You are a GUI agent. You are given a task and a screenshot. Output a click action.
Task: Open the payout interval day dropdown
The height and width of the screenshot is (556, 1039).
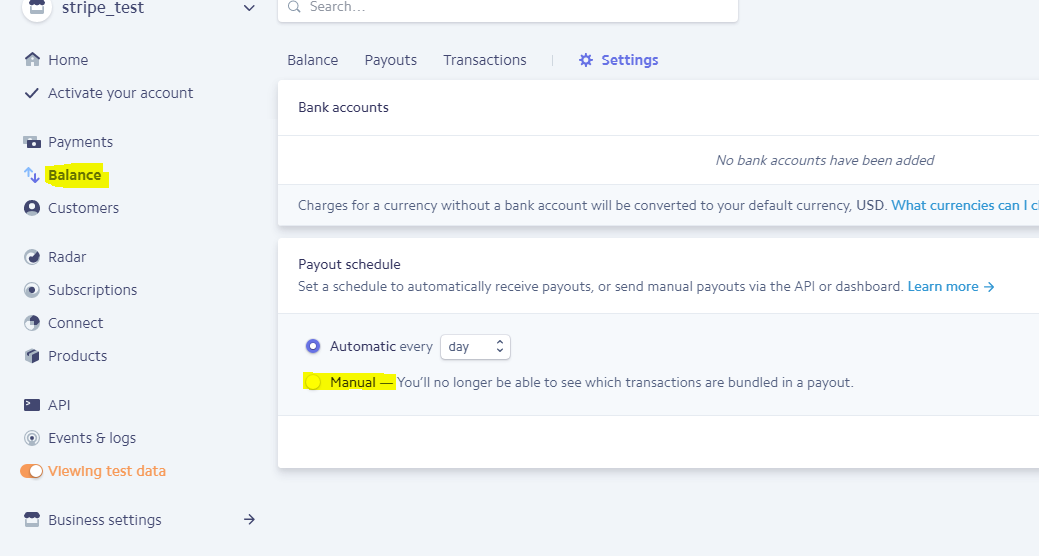(475, 347)
